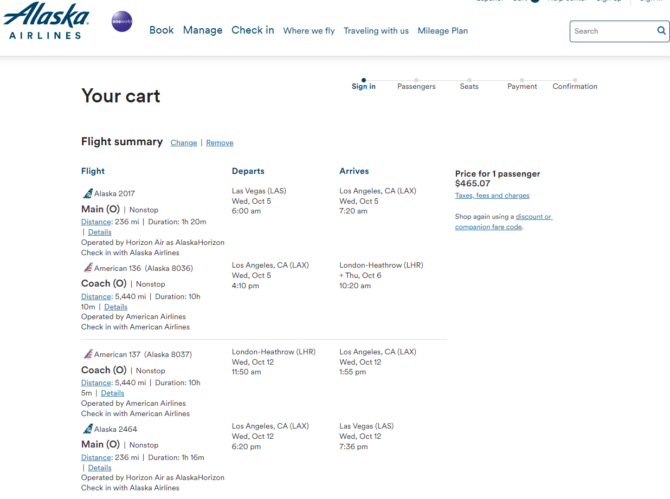Click the Alaska Airlines logo
The image size is (670, 499).
point(46,21)
